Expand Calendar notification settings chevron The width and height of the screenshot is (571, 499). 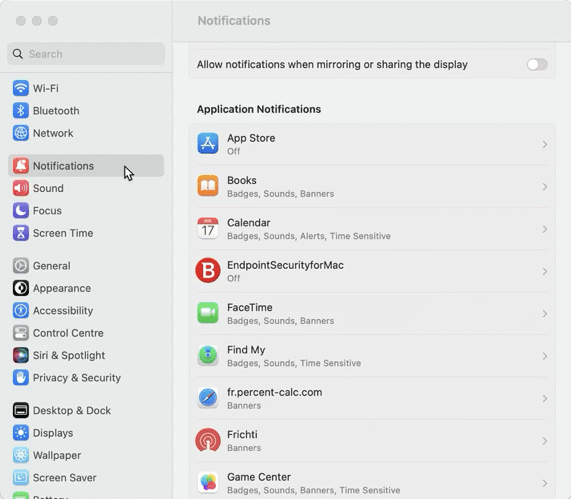tap(545, 229)
